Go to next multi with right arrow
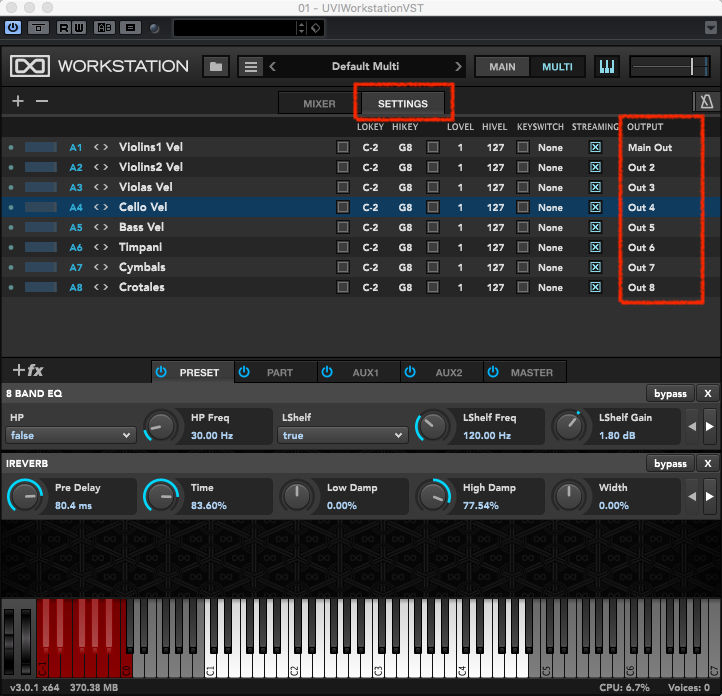 tap(458, 67)
